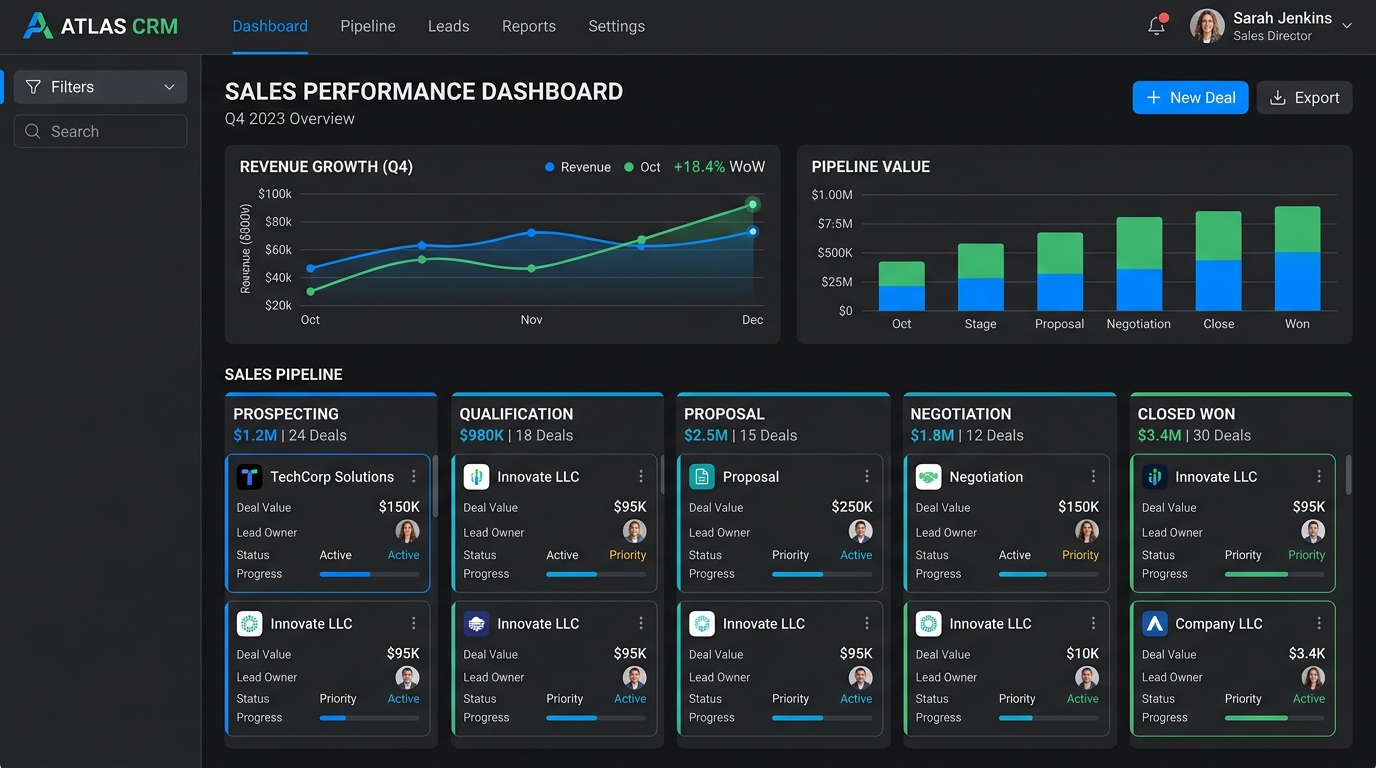
Task: Click the Export button
Action: point(1304,97)
